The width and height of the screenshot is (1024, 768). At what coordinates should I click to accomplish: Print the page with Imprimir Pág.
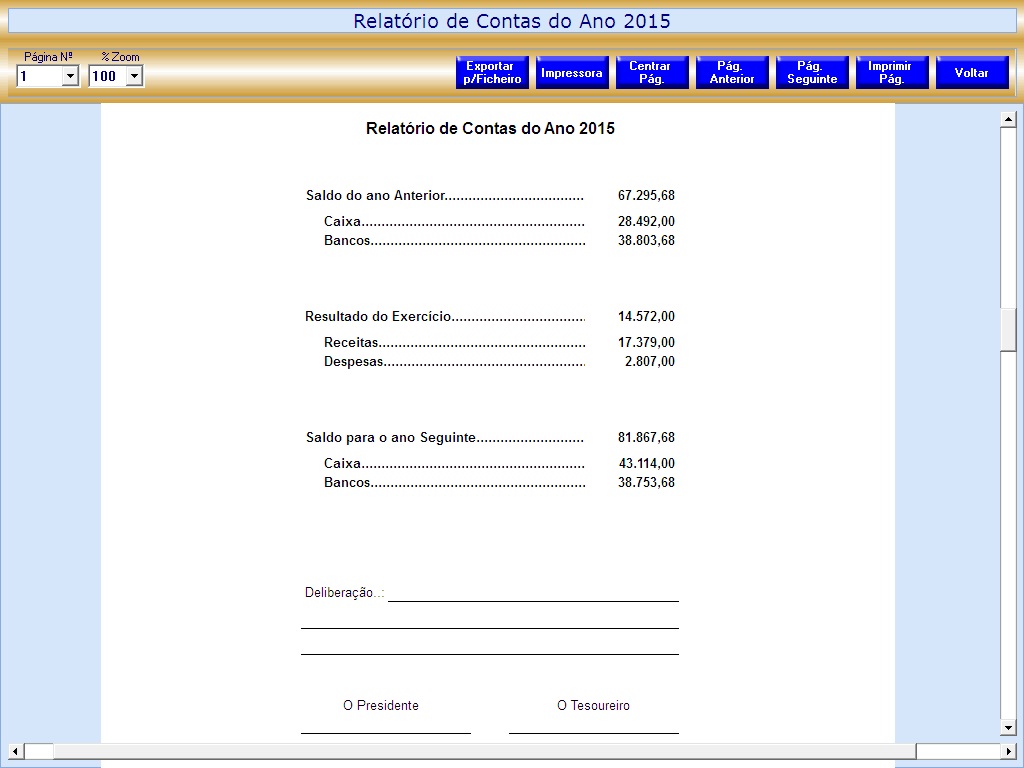[892, 73]
